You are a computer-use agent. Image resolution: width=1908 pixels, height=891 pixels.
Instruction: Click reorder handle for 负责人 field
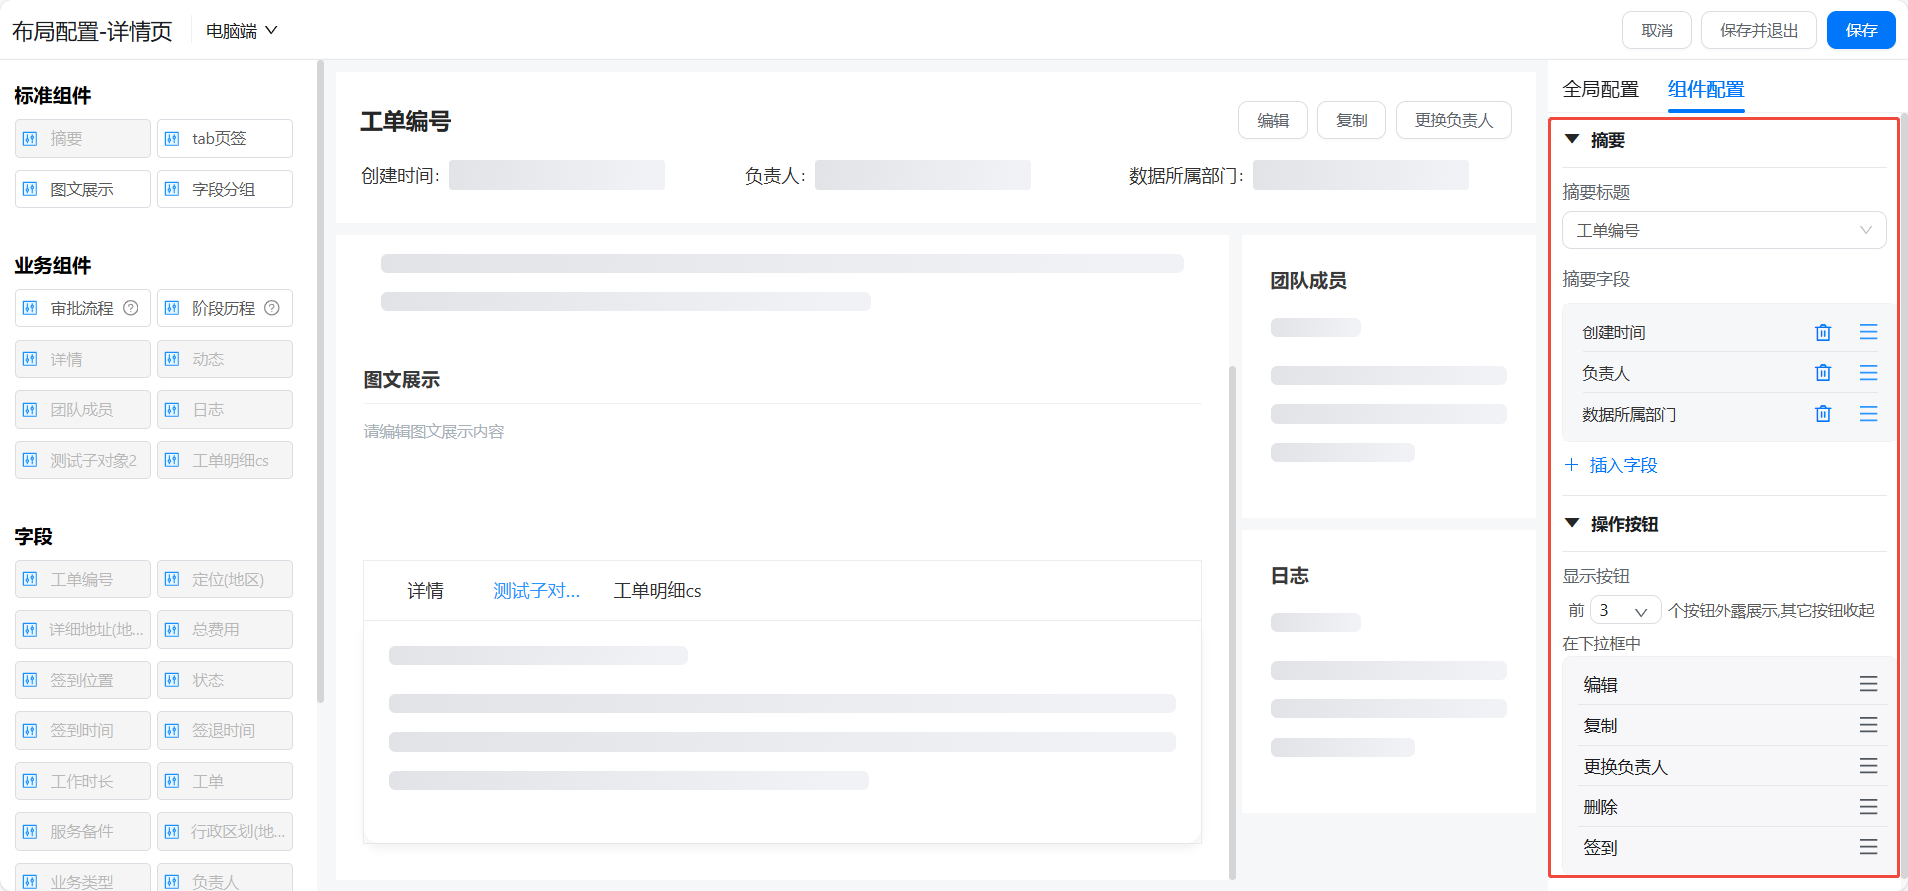(1868, 373)
